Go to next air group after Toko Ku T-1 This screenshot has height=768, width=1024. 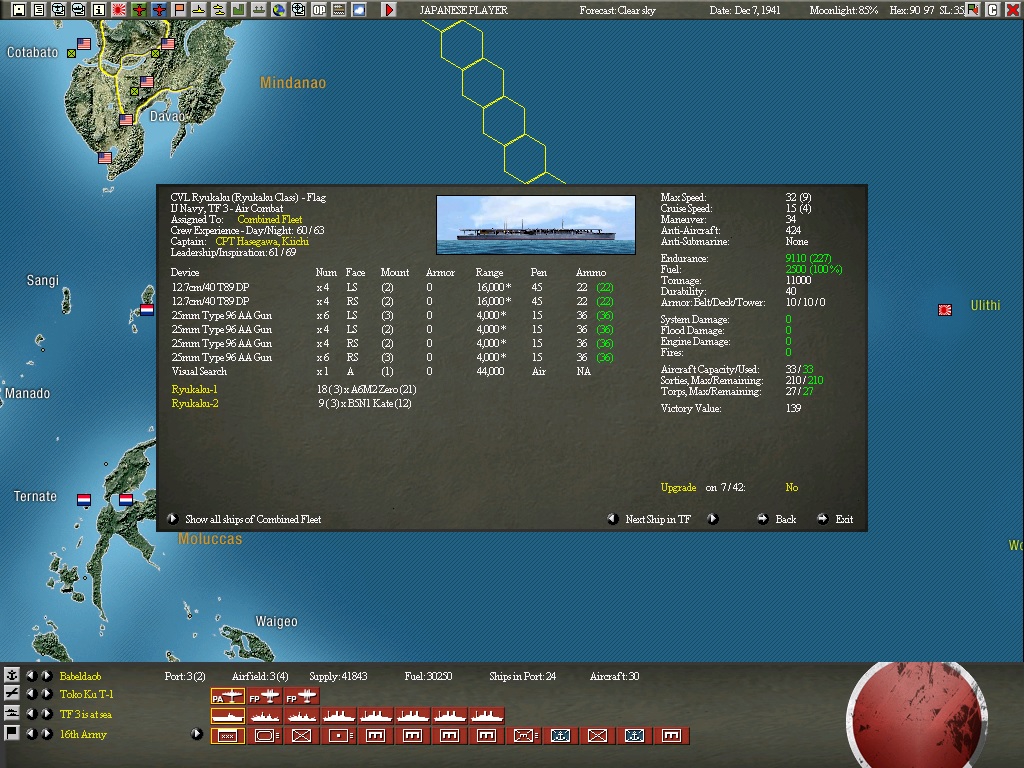tap(47, 694)
